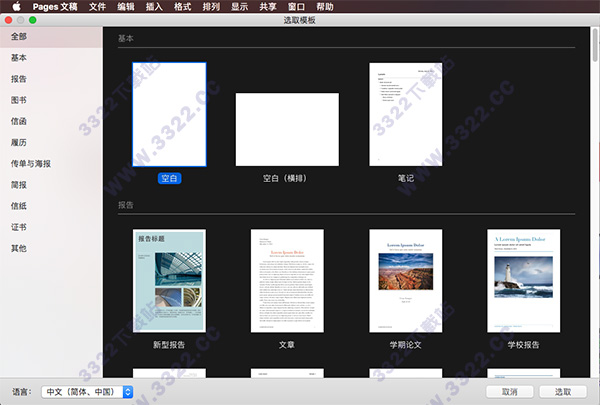The image size is (600, 405).
Task: Open the 窗口 menu
Action: pos(296,7)
